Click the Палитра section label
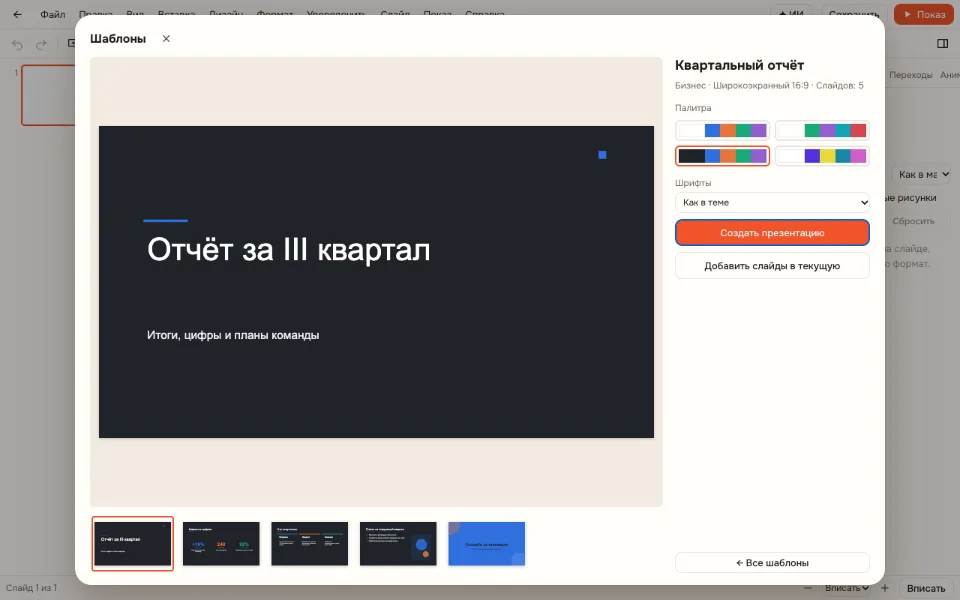 click(693, 108)
